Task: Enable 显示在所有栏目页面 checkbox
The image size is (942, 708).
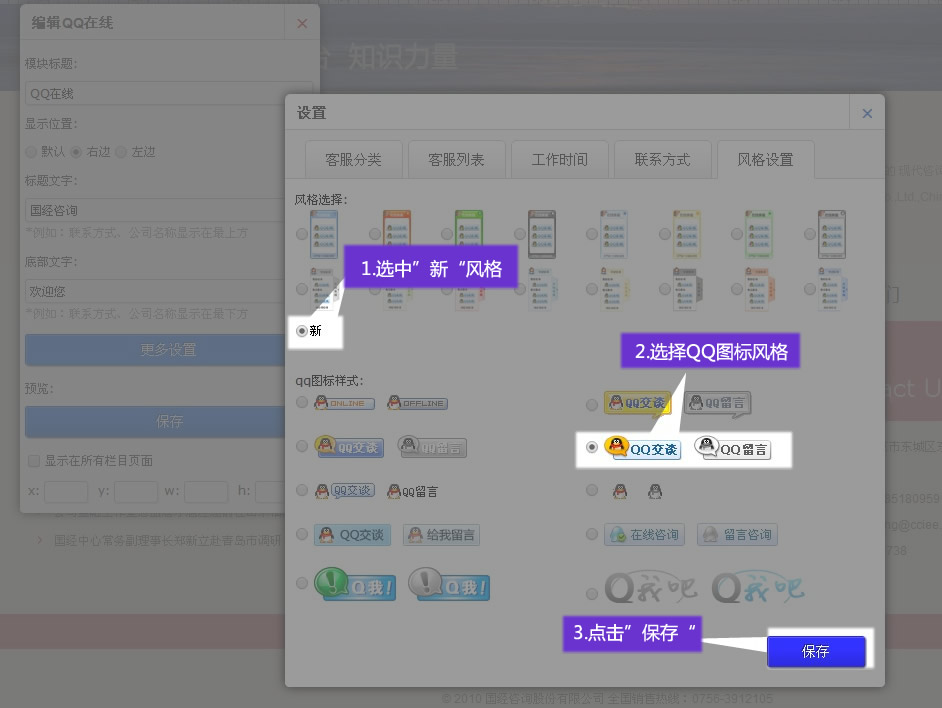Action: tap(34, 461)
